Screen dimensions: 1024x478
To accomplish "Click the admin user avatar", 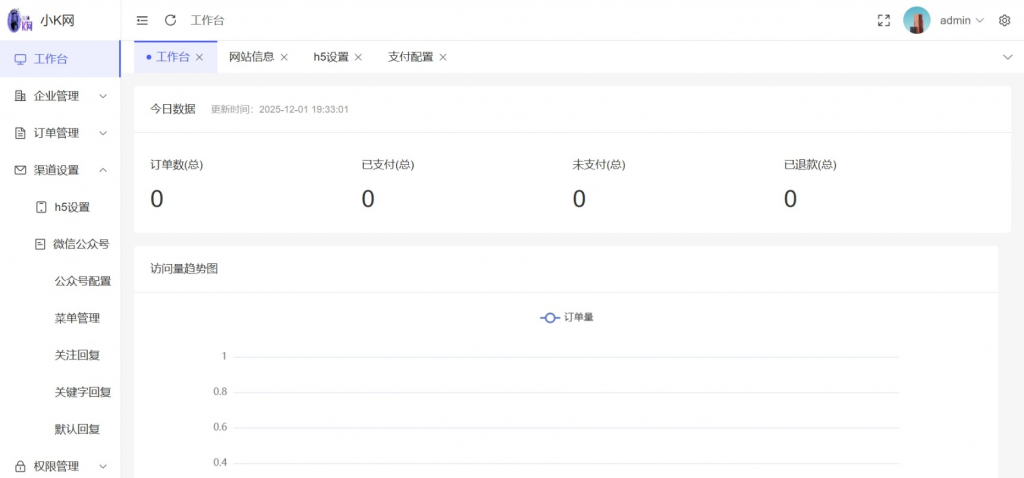I will coord(916,20).
